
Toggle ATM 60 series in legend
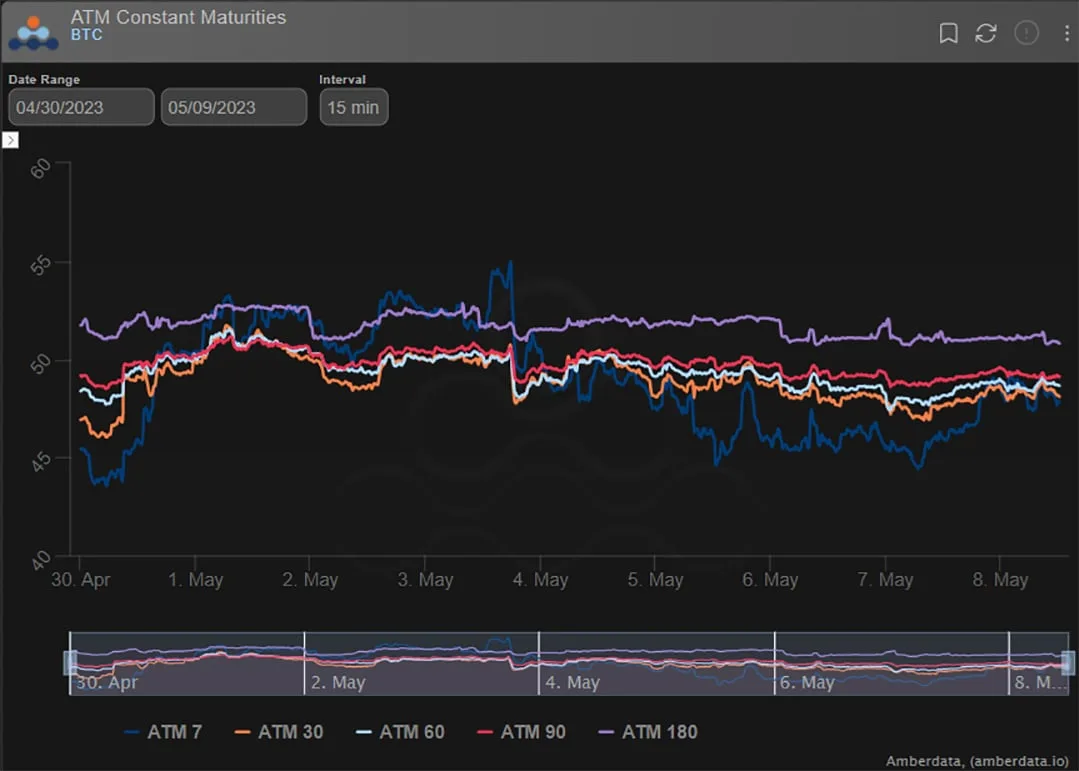(400, 732)
